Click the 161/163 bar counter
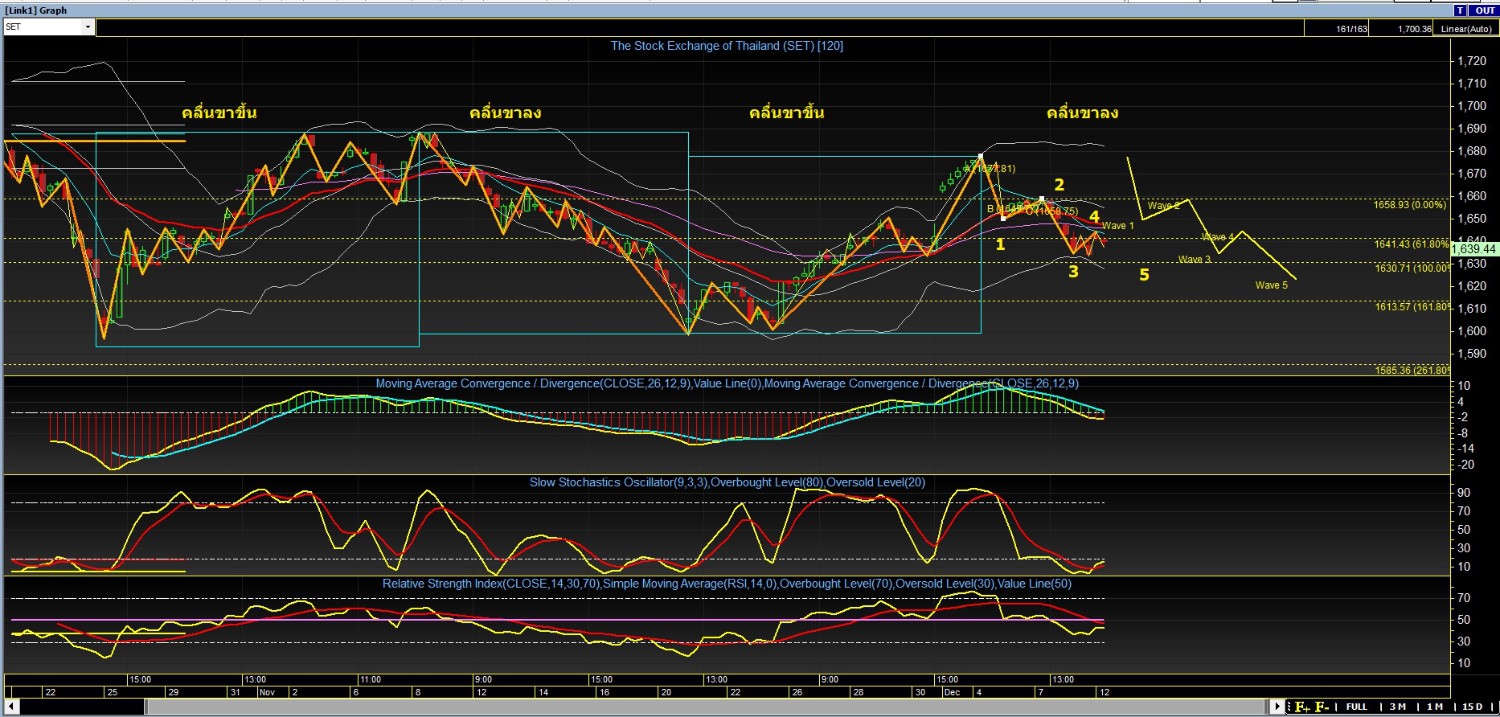This screenshot has width=1500, height=717. tap(1353, 29)
